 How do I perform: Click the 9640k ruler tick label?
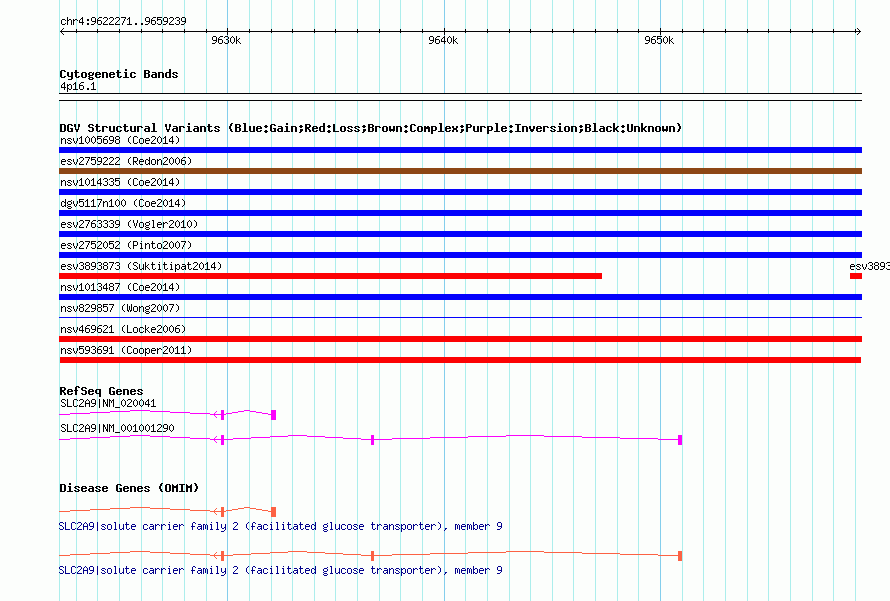point(443,40)
